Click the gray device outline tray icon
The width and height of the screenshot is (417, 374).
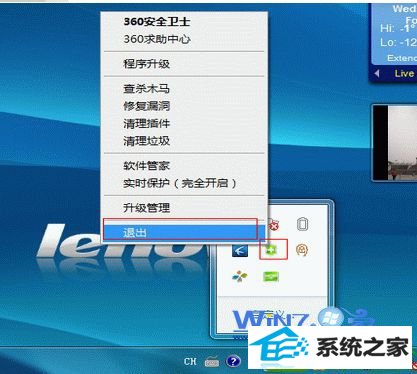[x=302, y=224]
